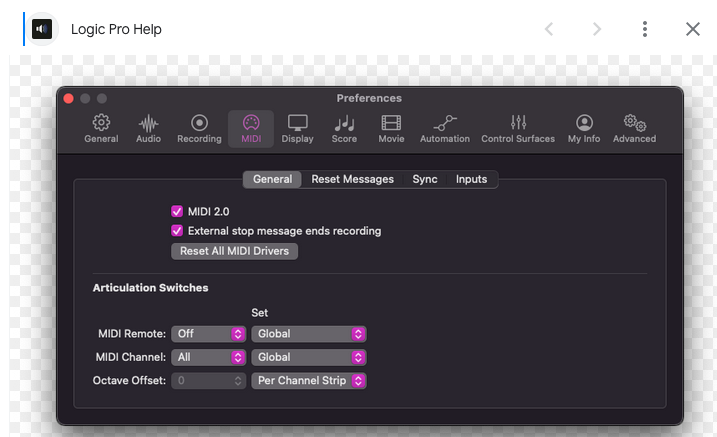
Task: Open MIDI Channel Set Global dropdown
Action: coord(309,357)
